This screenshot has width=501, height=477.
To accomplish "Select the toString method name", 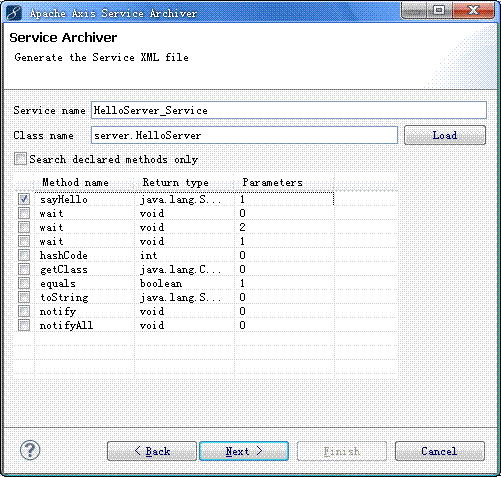I will [x=64, y=297].
